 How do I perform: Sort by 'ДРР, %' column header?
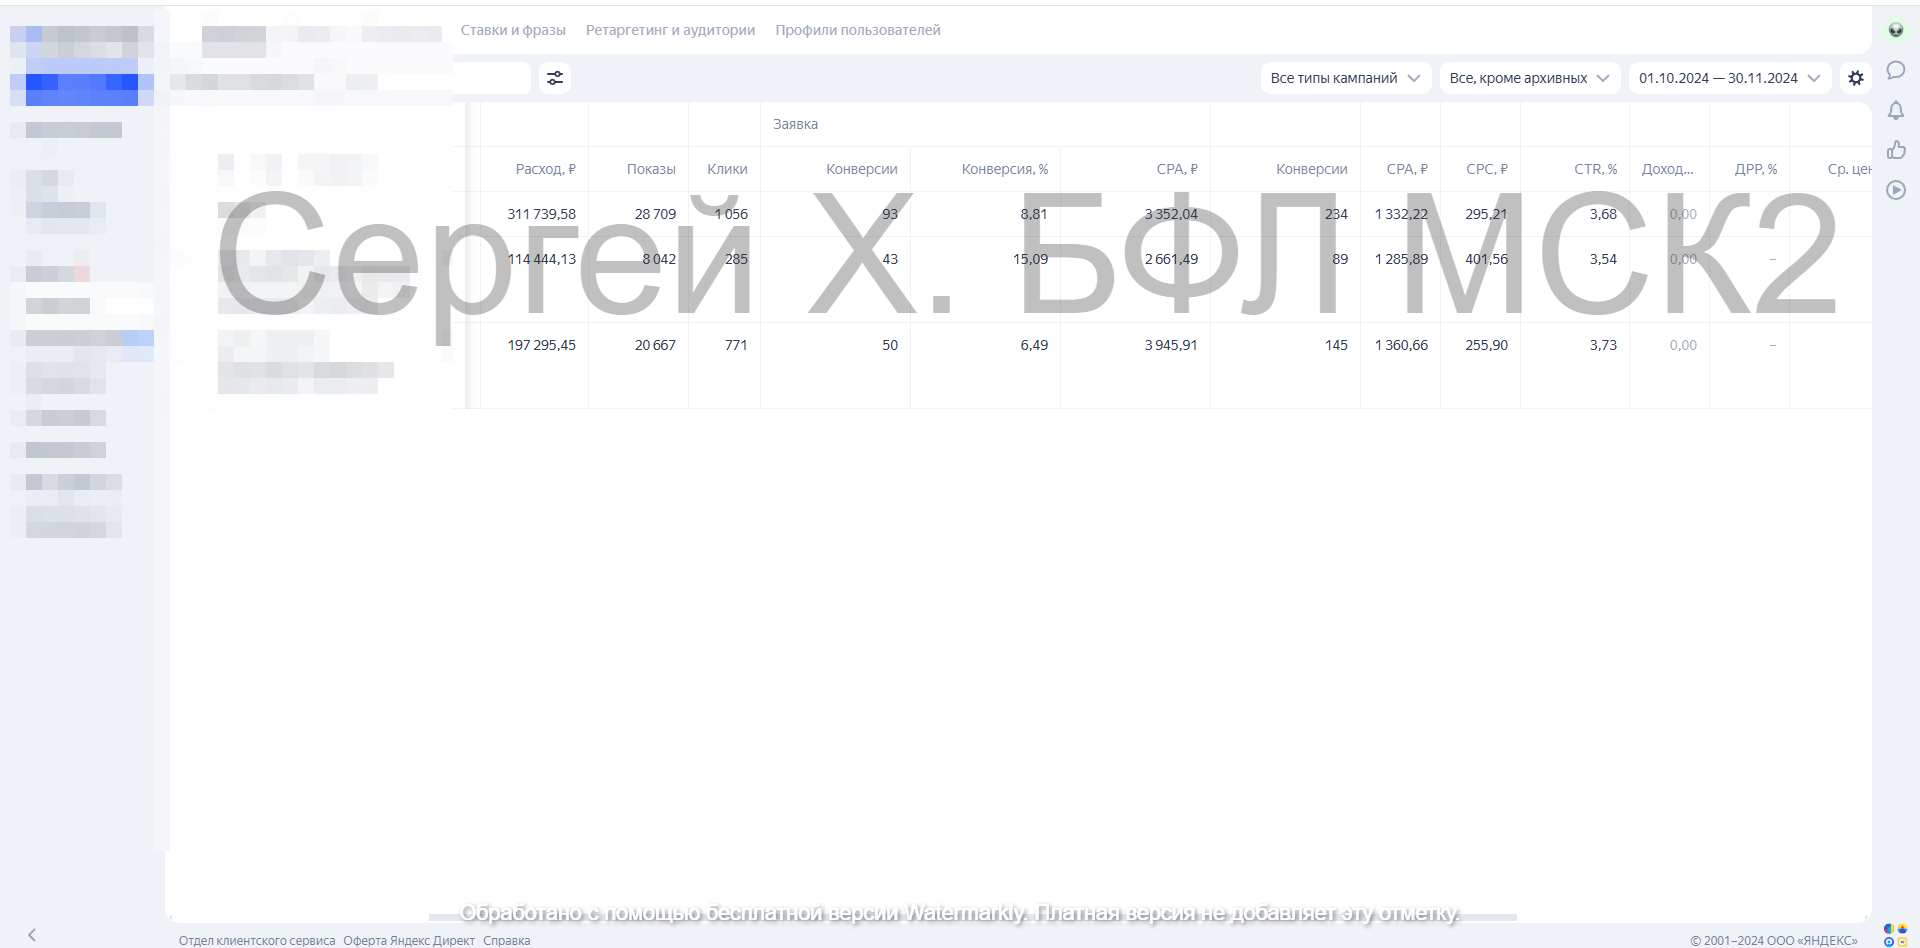[x=1756, y=169]
